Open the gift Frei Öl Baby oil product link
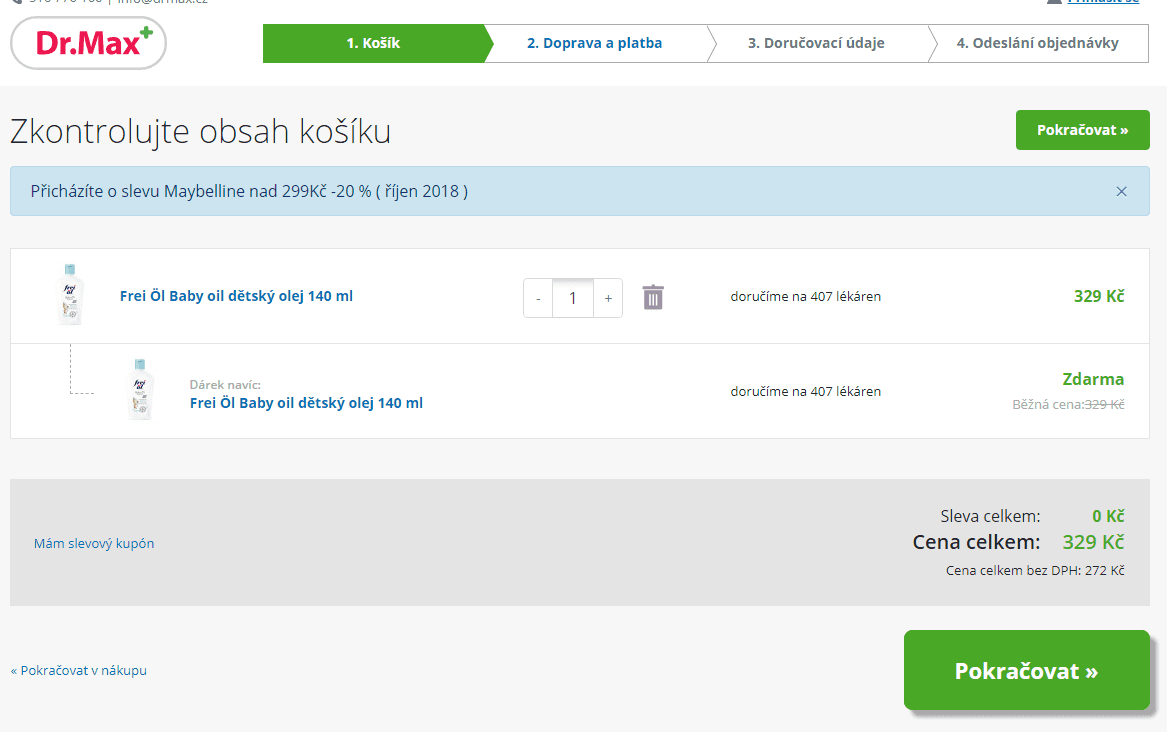 click(x=306, y=402)
